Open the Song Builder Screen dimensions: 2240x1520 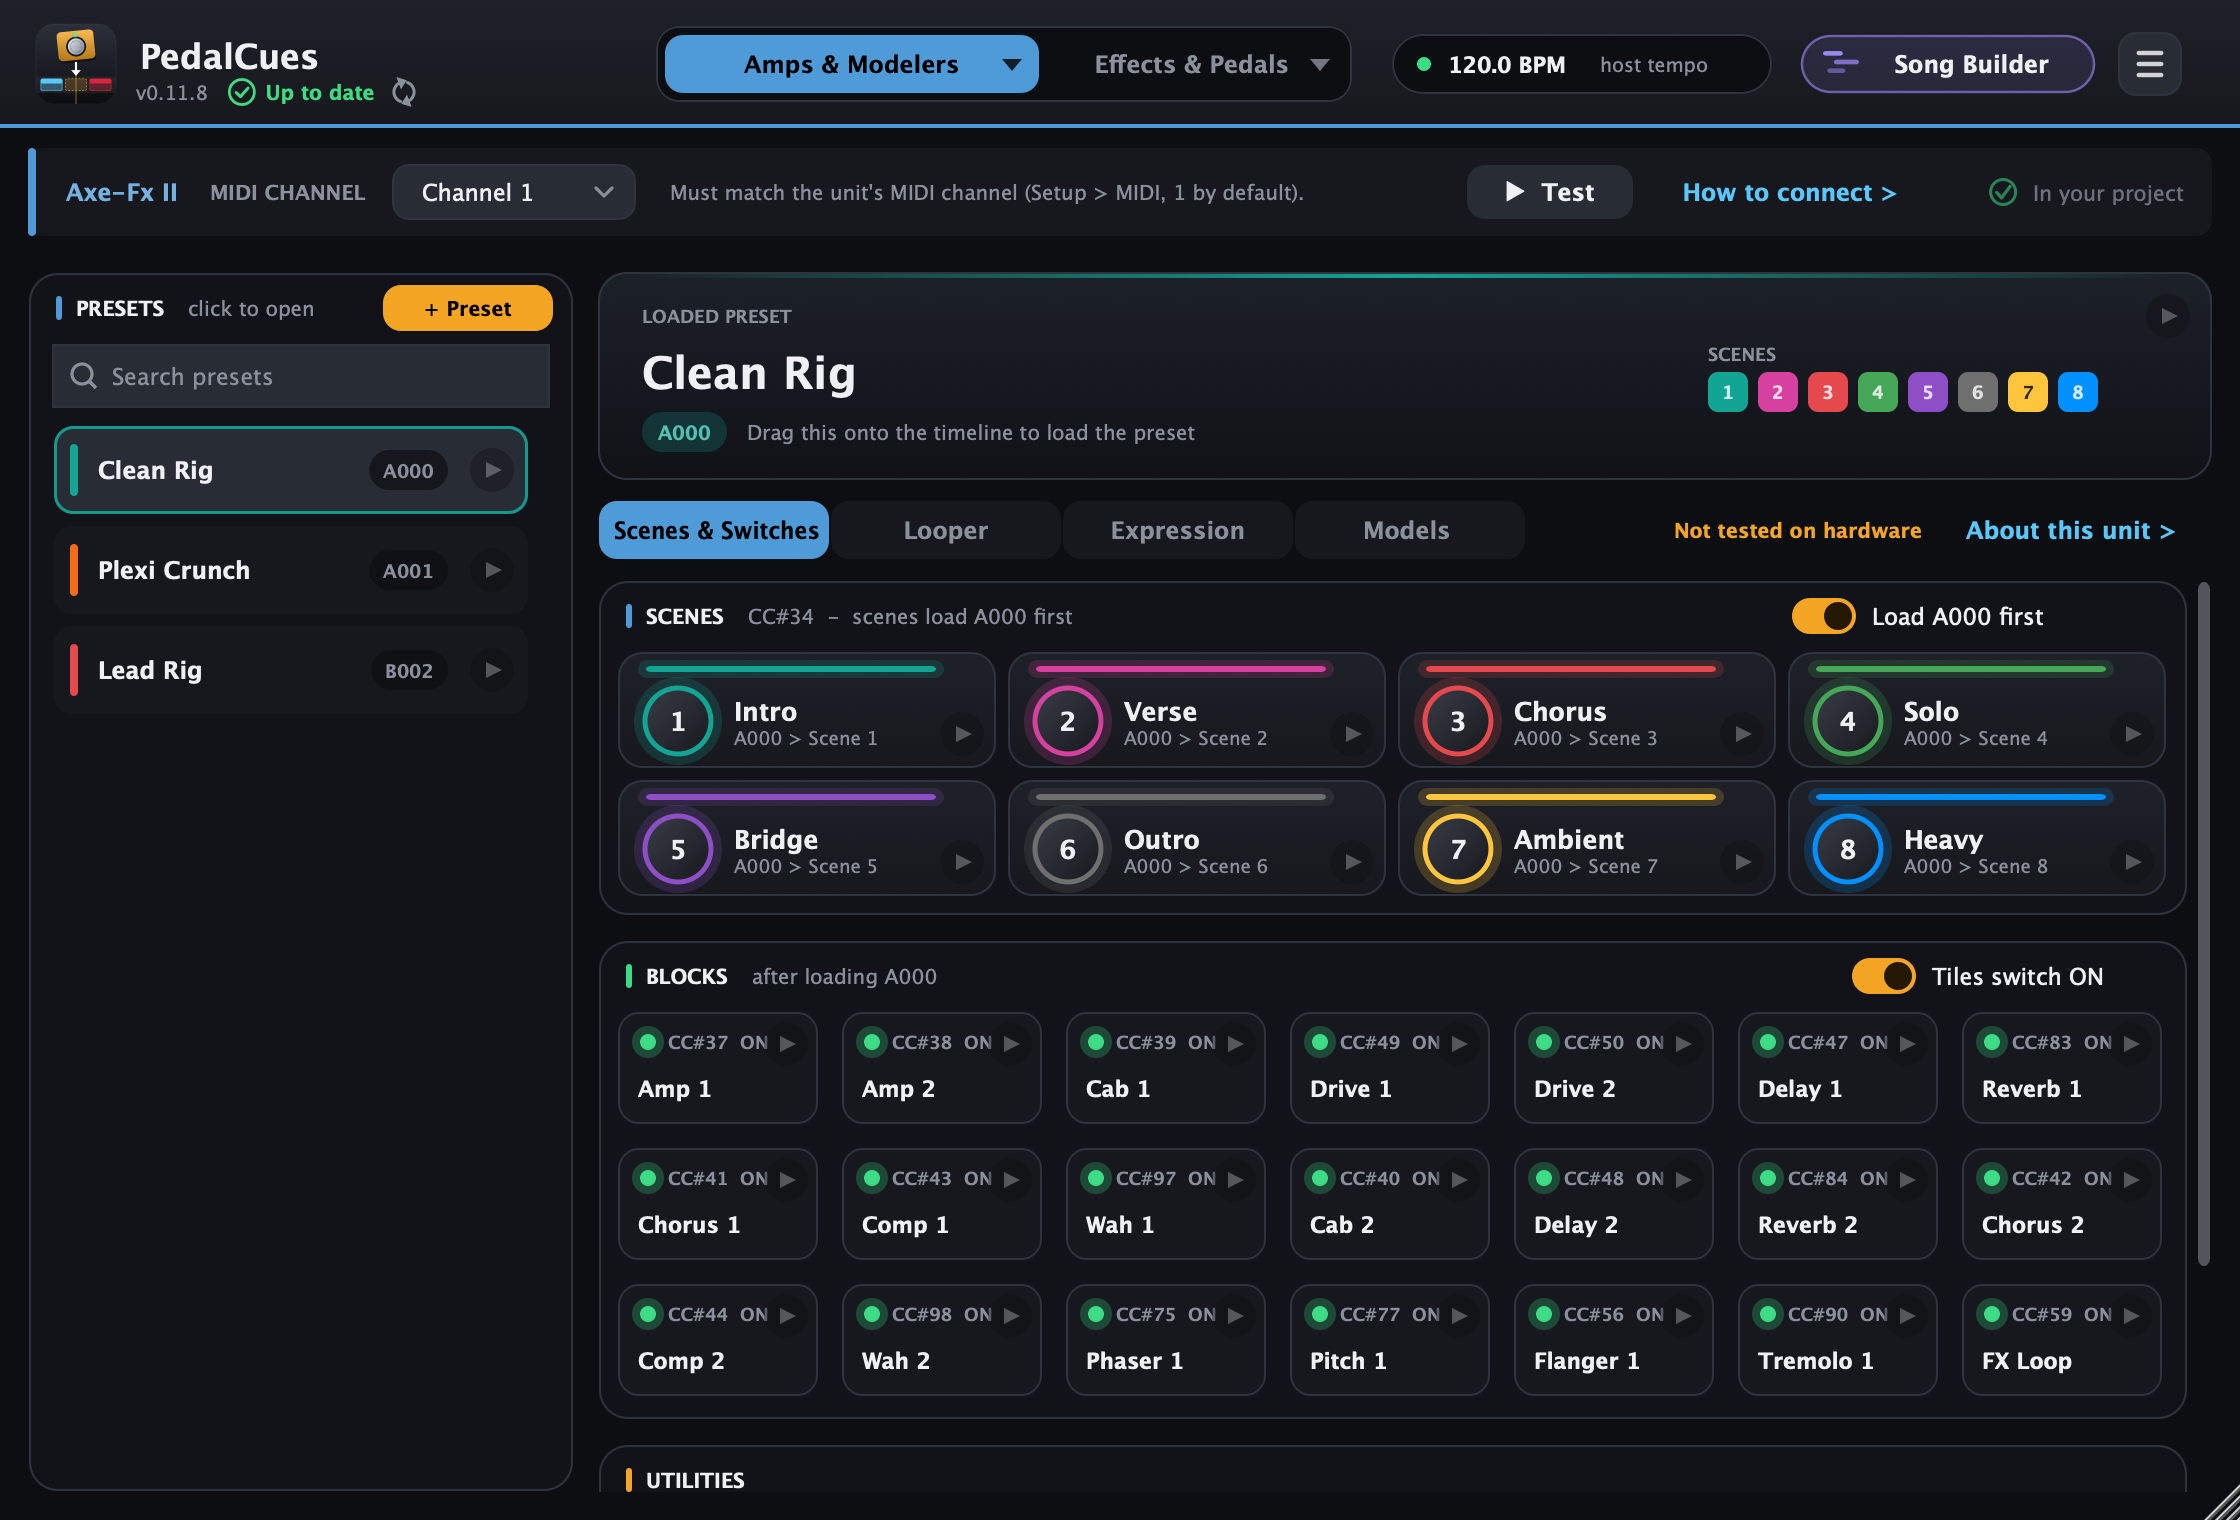coord(1947,64)
